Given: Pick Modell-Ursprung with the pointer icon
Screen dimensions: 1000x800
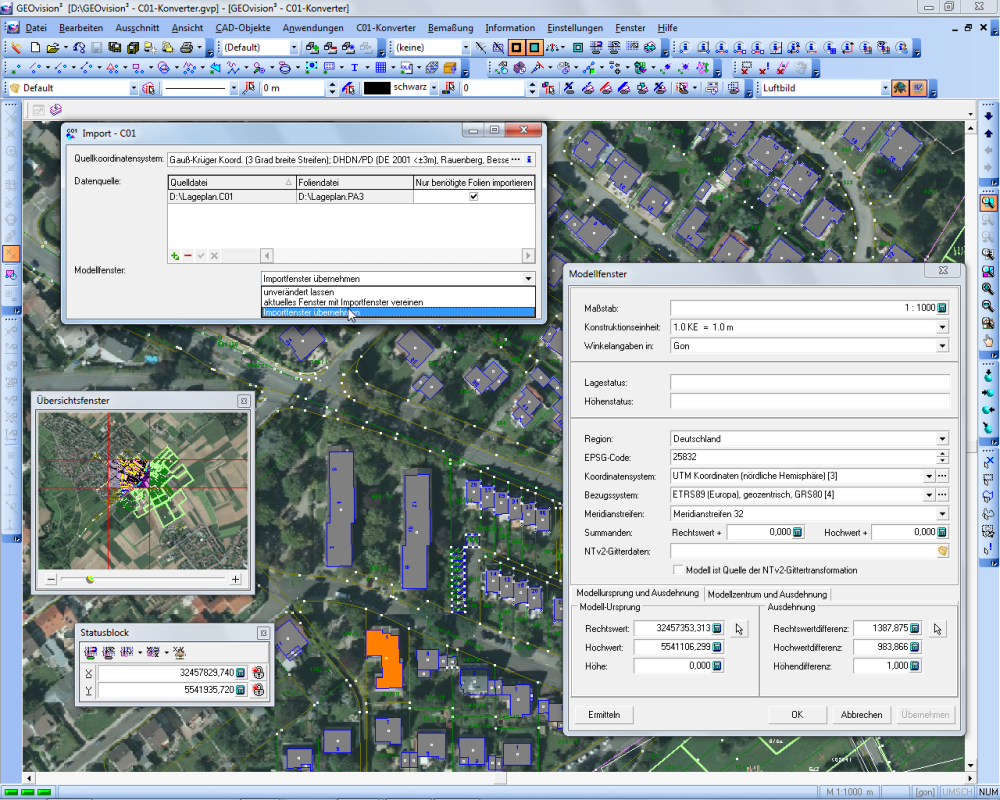Looking at the screenshot, I should pos(739,629).
